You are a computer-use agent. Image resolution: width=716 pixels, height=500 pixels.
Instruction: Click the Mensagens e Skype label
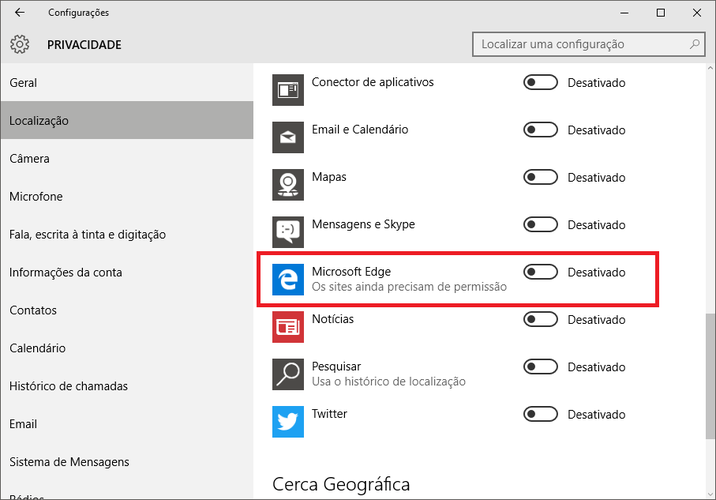point(363,224)
